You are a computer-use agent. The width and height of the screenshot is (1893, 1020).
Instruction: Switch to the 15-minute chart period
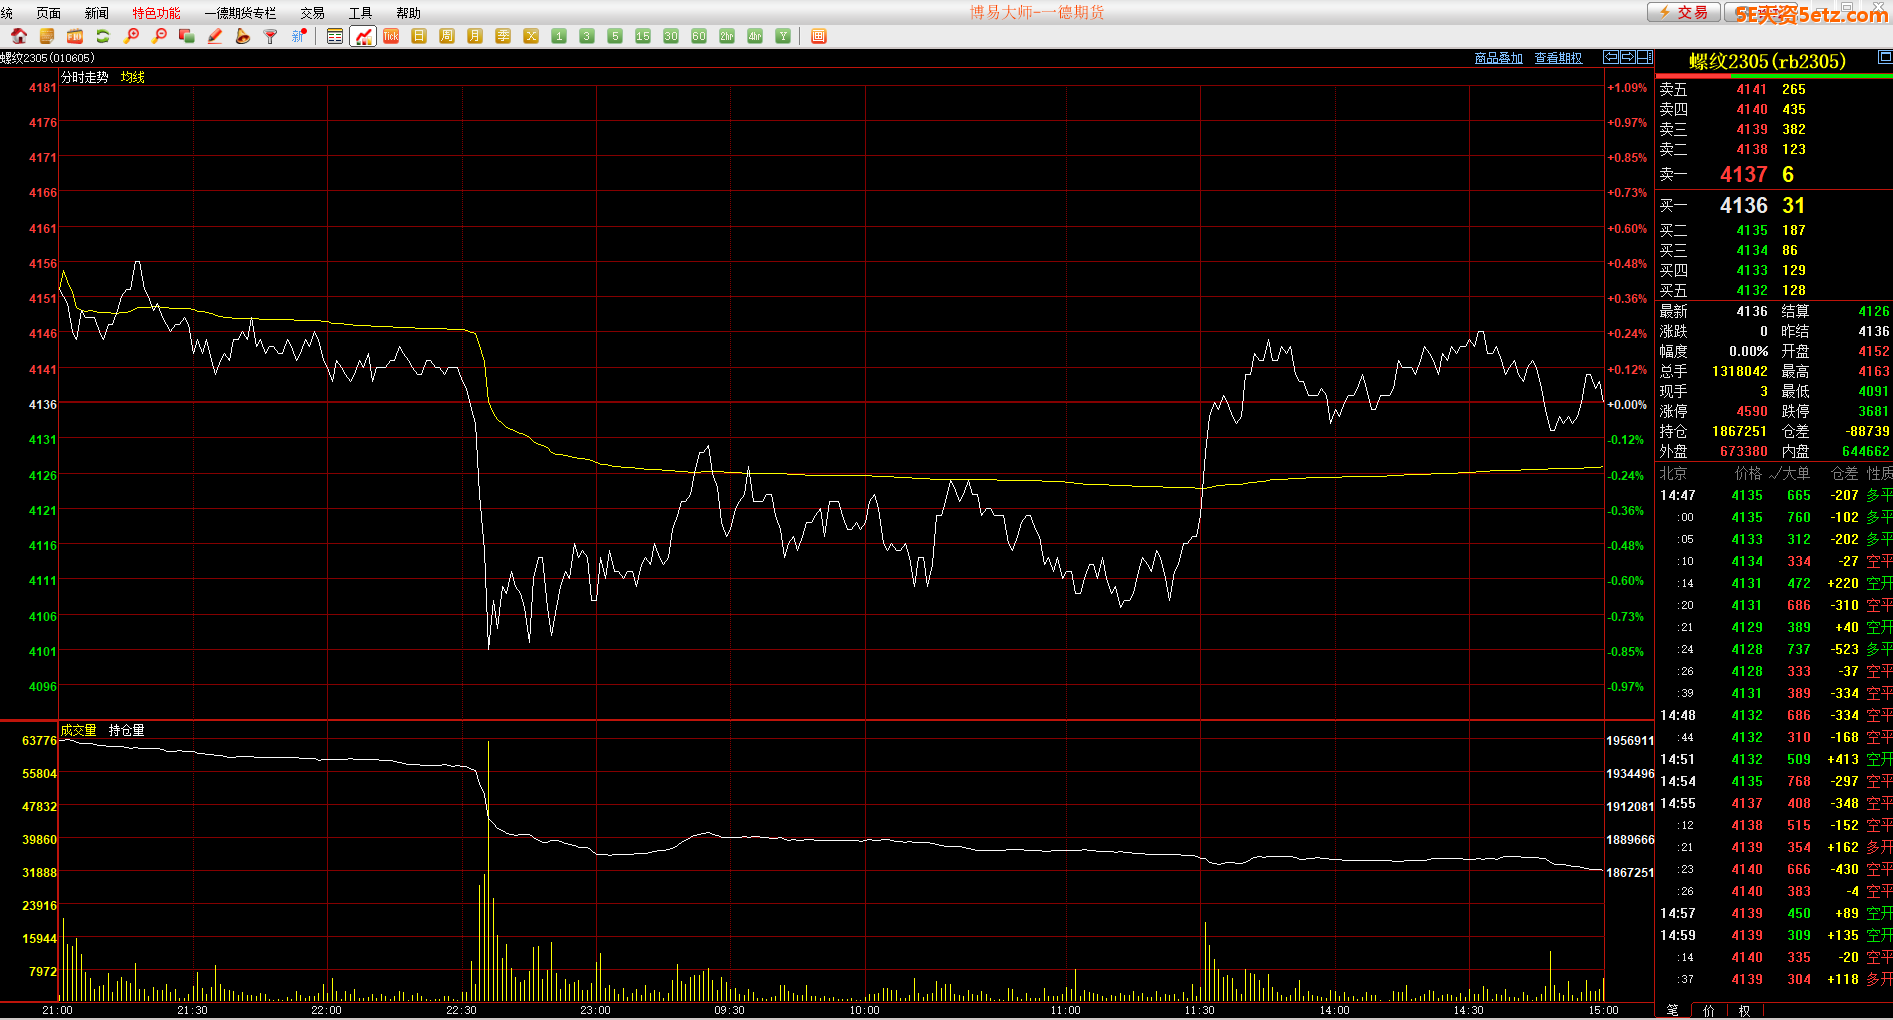643,36
